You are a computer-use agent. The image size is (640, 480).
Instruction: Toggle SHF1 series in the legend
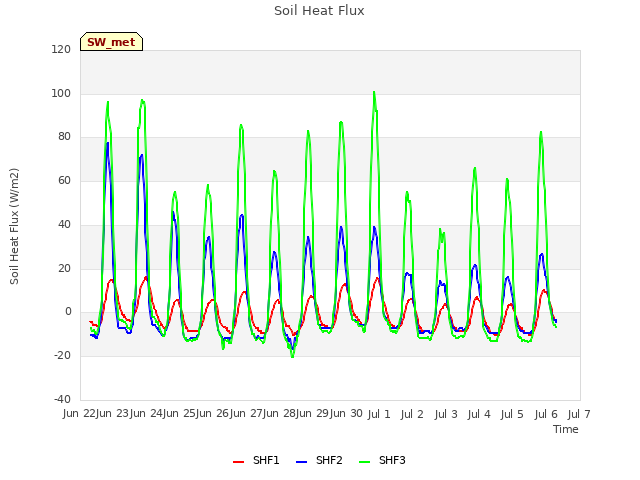tap(256, 460)
